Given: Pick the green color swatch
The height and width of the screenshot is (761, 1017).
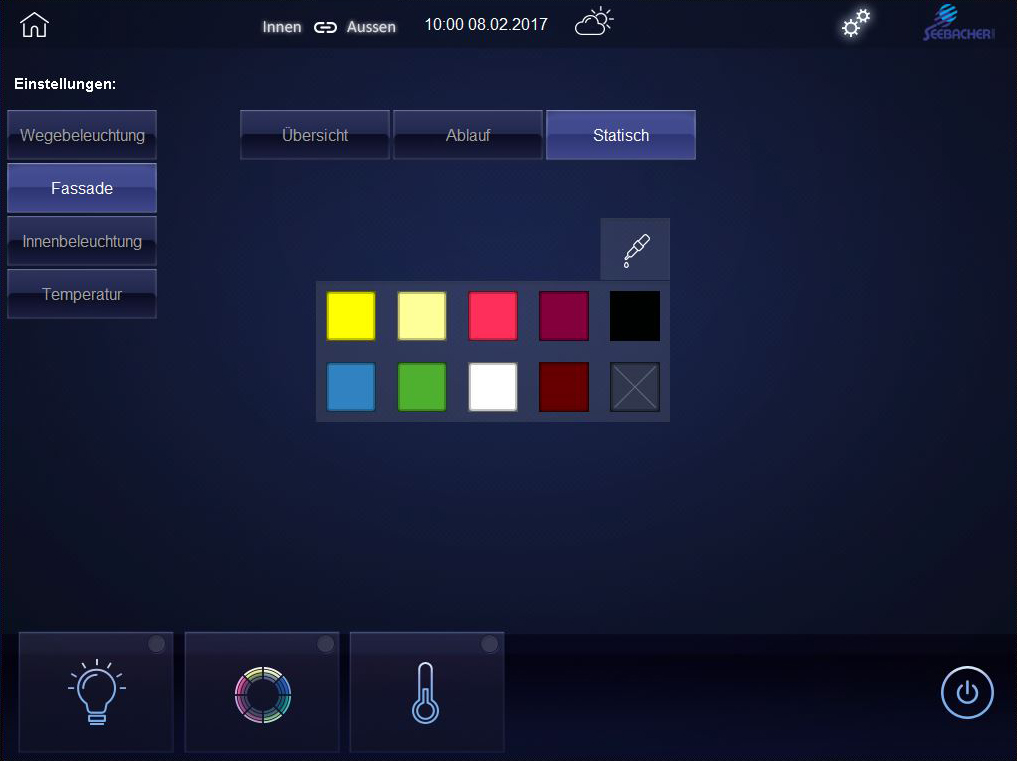Looking at the screenshot, I should [x=422, y=387].
